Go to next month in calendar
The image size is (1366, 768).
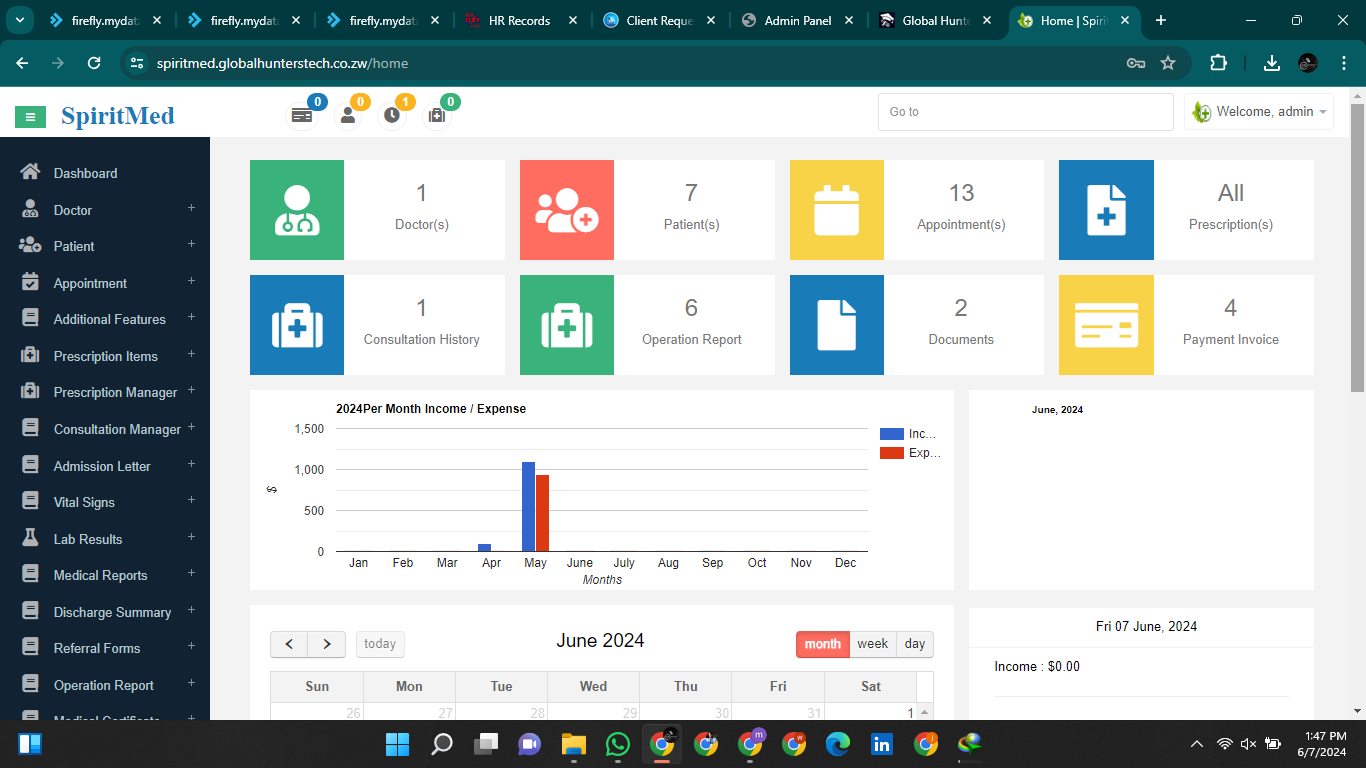coord(327,644)
